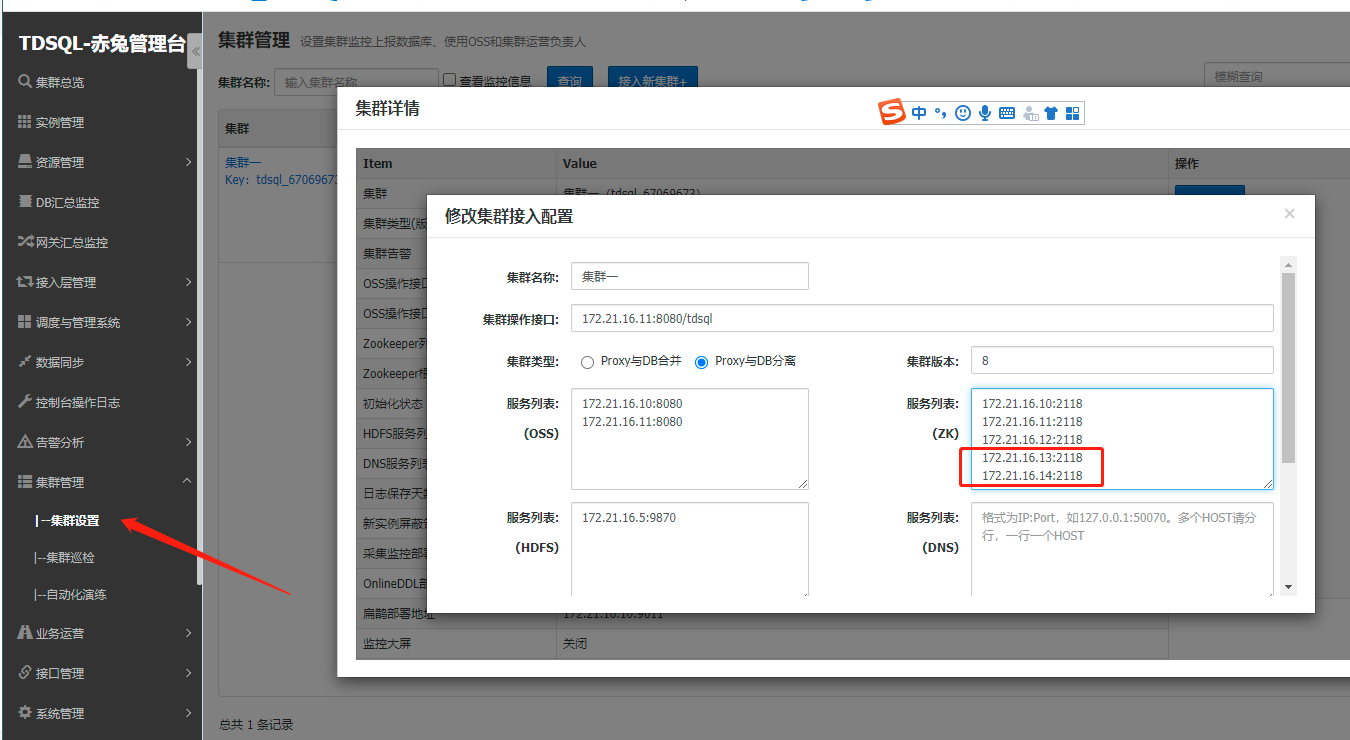The height and width of the screenshot is (740, 1350).
Task: Click the dialog's vertical scrollbar down arrow
Action: pyautogui.click(x=1289, y=587)
